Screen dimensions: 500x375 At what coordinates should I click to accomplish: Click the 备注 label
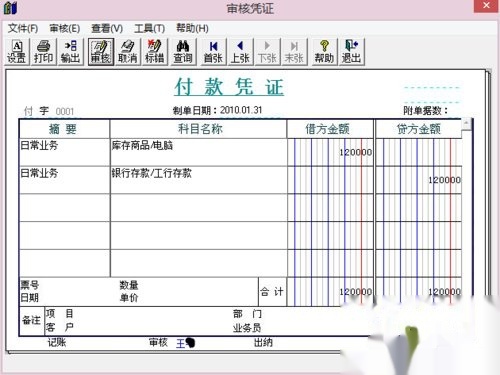coord(31,320)
